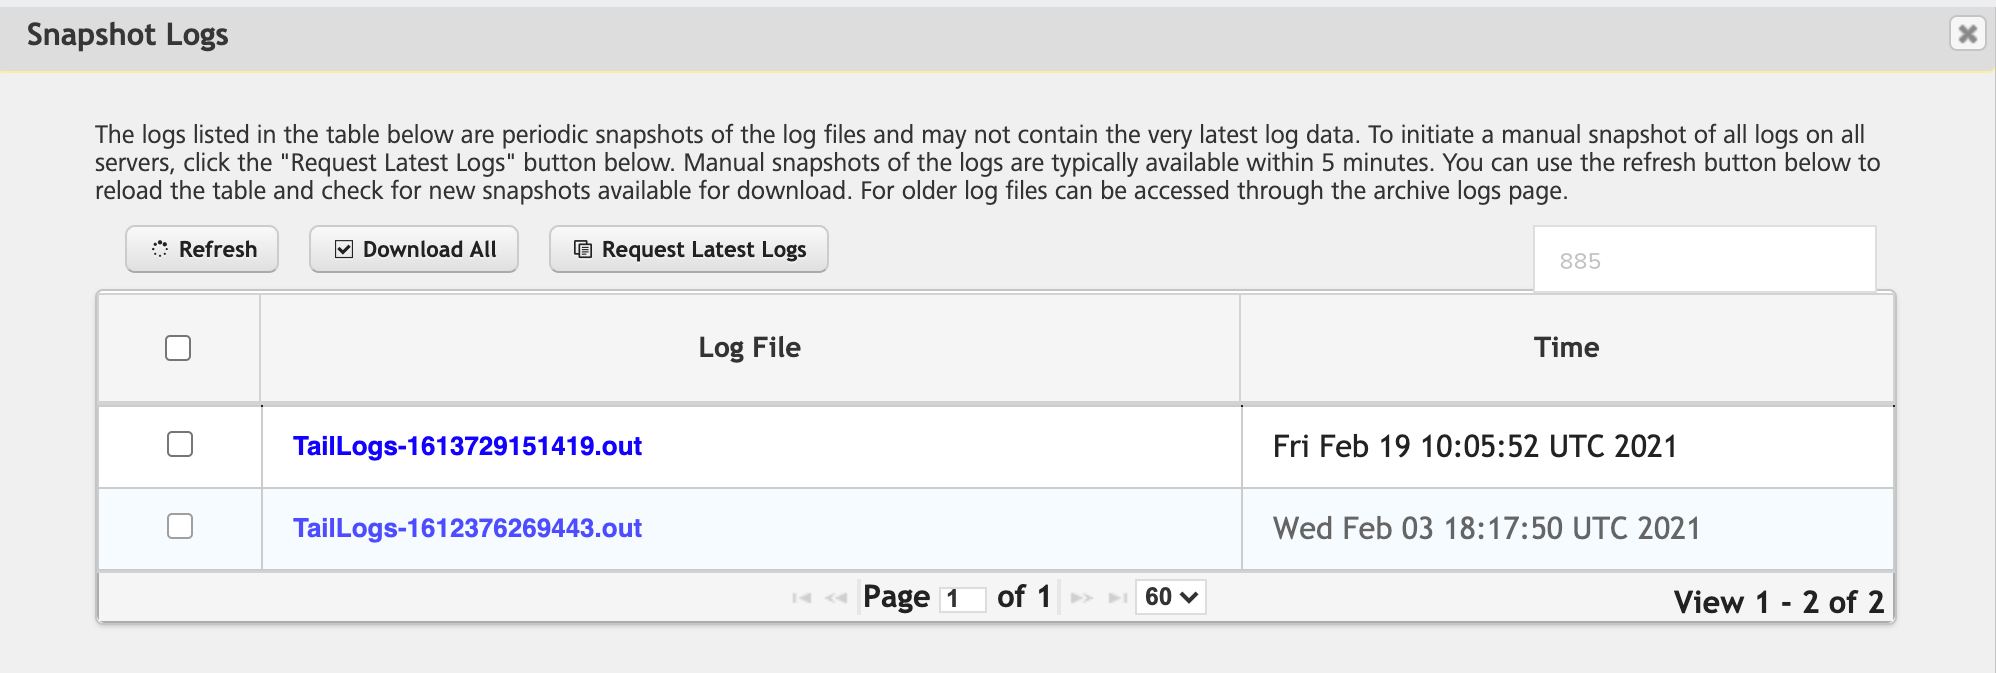Go to the first page arrow
Viewport: 1996px width, 673px height.
[x=801, y=598]
